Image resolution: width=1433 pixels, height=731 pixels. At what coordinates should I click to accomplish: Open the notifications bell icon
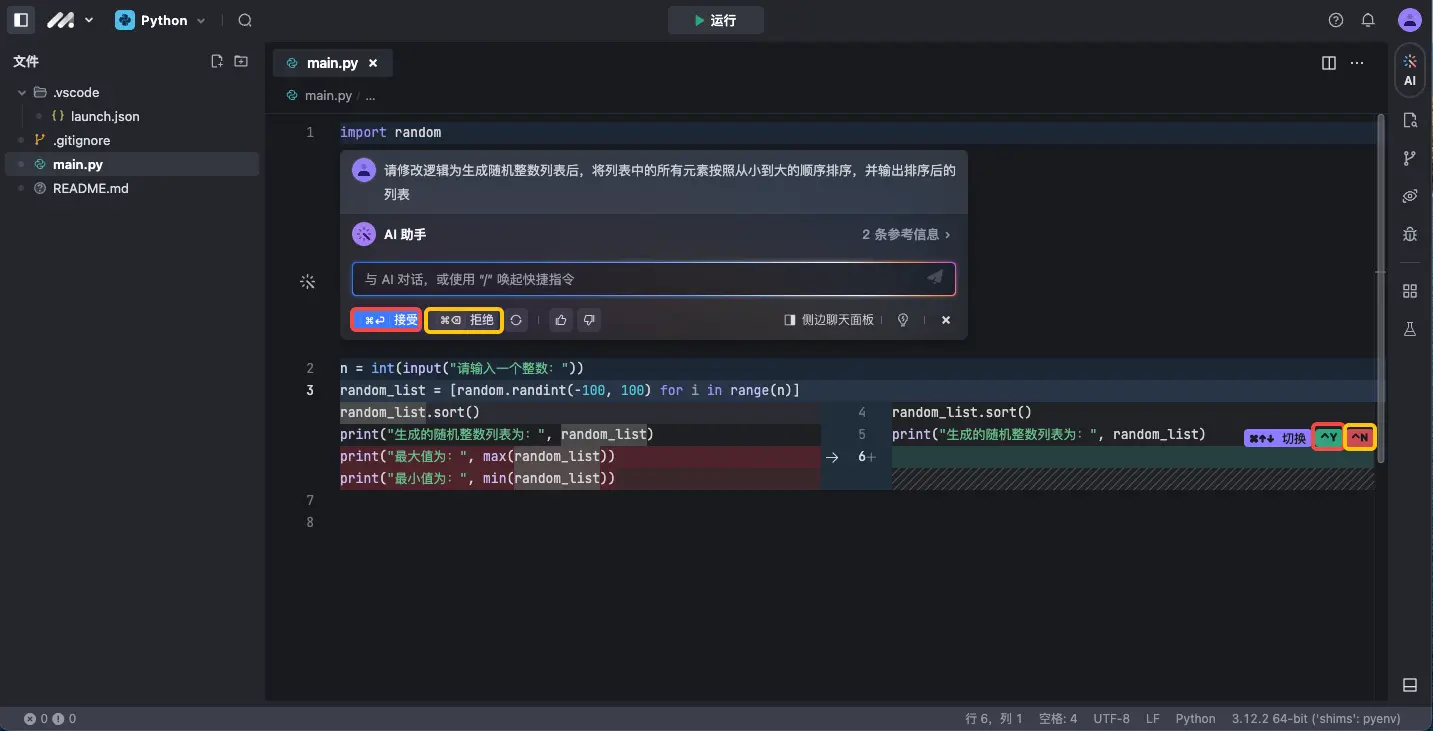point(1368,20)
